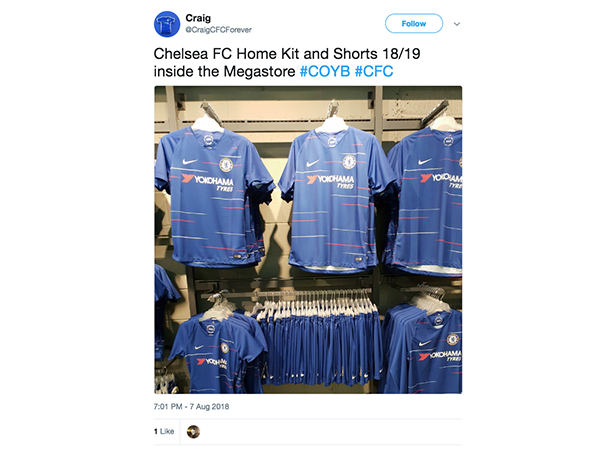Image resolution: width=616 pixels, height=450 pixels.
Task: Expand the tweet options chevron
Action: (x=456, y=24)
